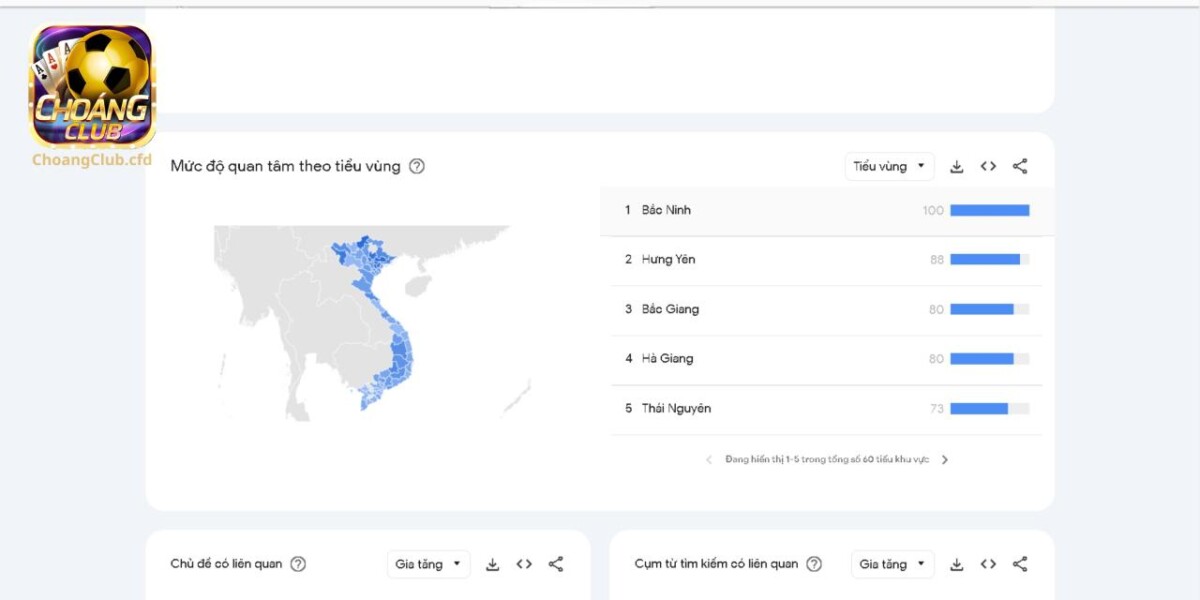
Task: Share the Cụm từ tìm kiếm panel
Action: click(1020, 563)
